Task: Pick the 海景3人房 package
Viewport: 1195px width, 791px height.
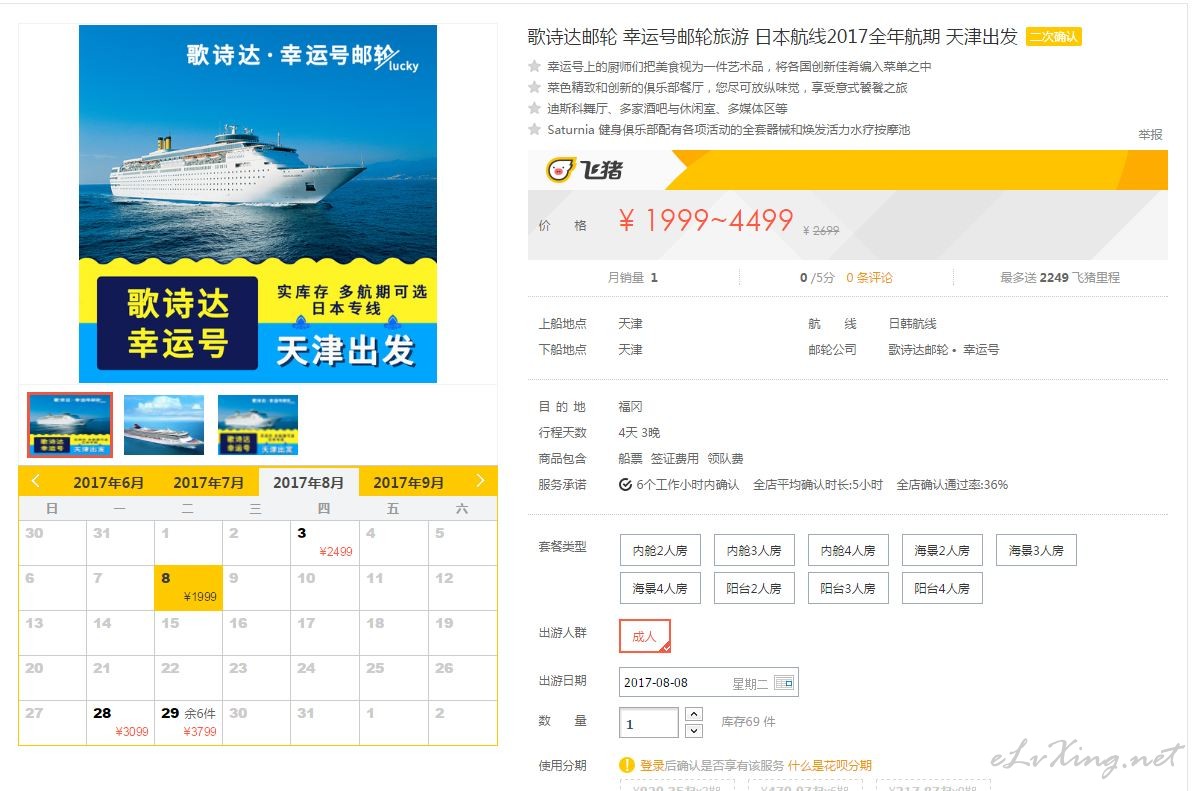Action: (x=1036, y=550)
